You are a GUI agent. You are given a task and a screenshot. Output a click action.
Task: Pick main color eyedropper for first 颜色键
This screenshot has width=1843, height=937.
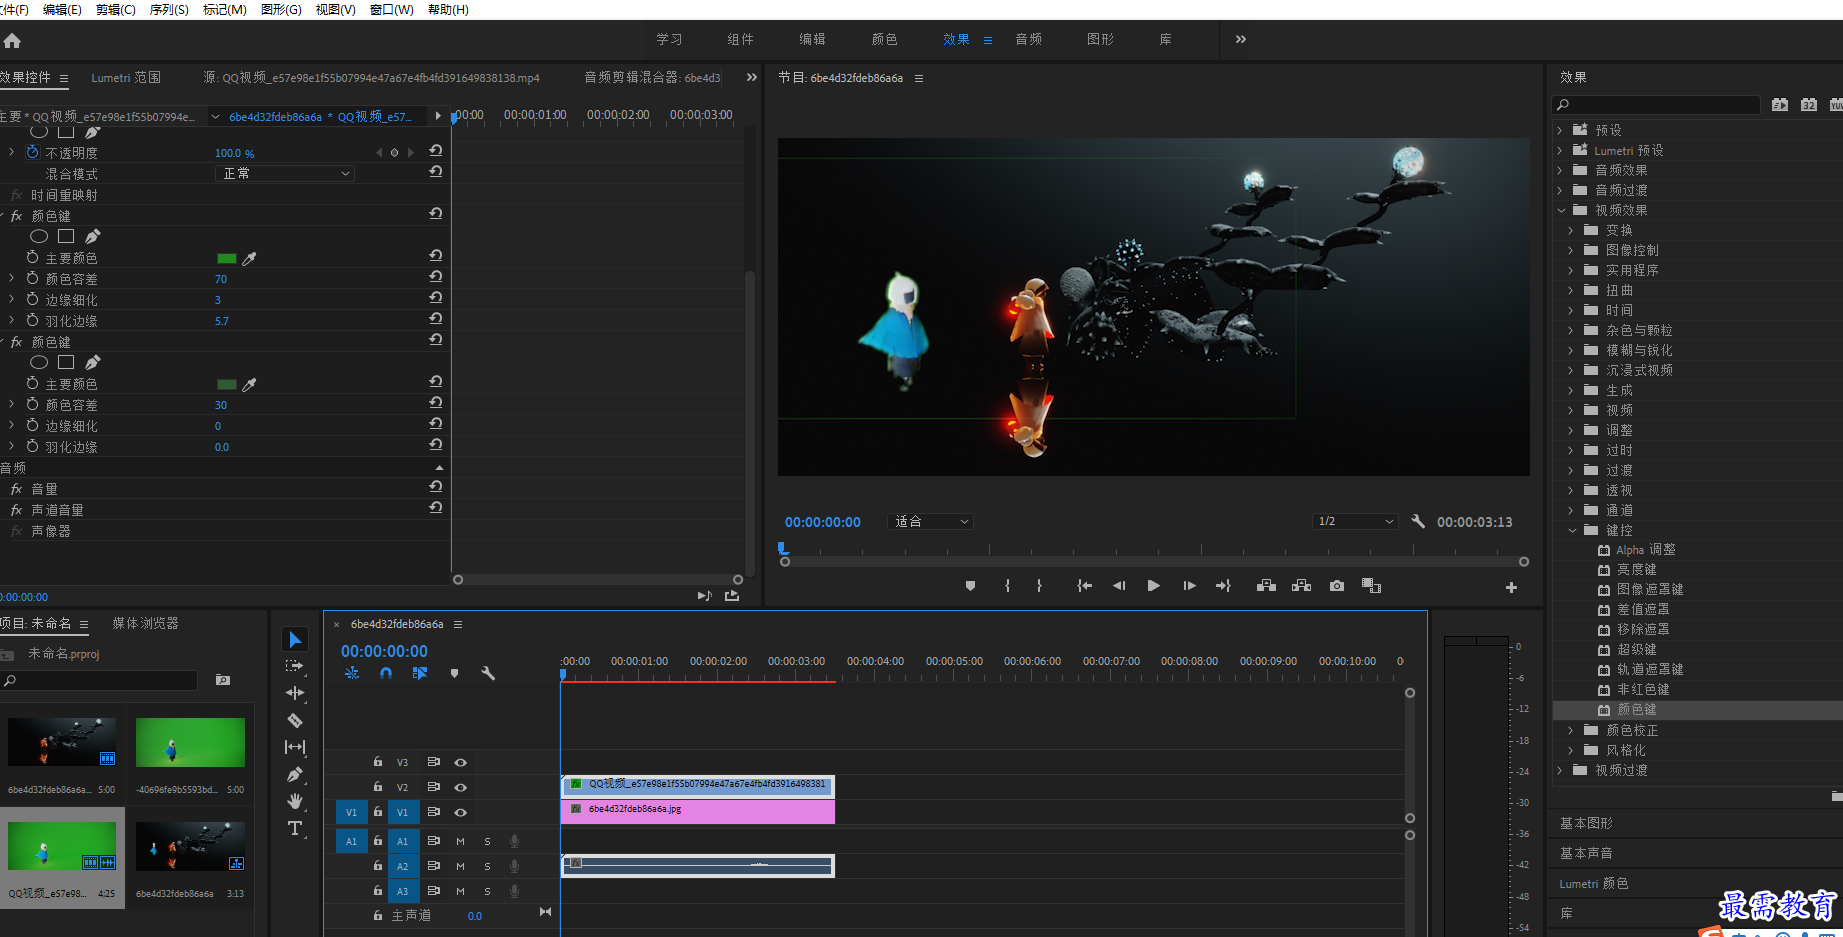click(250, 258)
